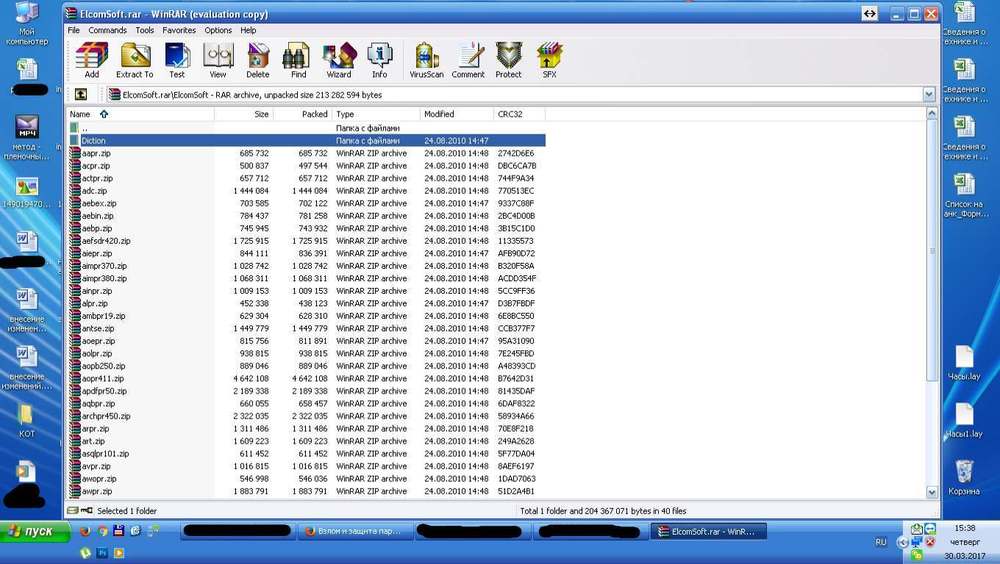Viewport: 1000px width, 564px height.
Task: Launch the Wizard tool
Action: click(339, 58)
